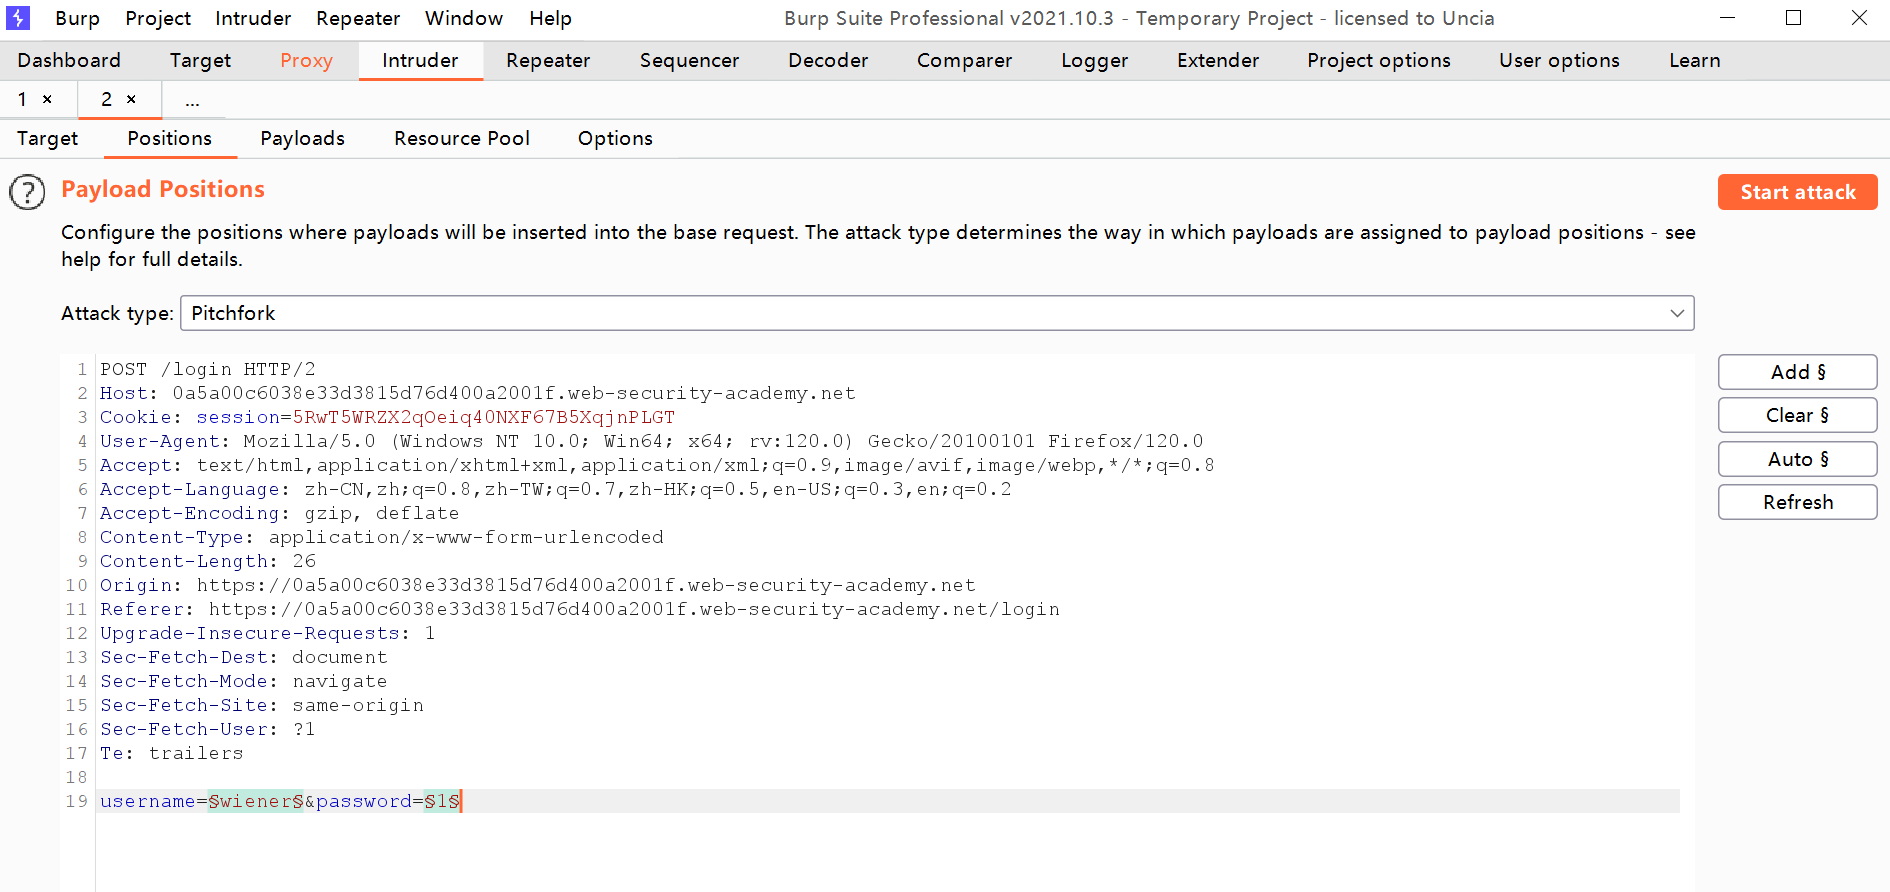Click the Origin header line
1890x892 pixels.
(x=537, y=585)
